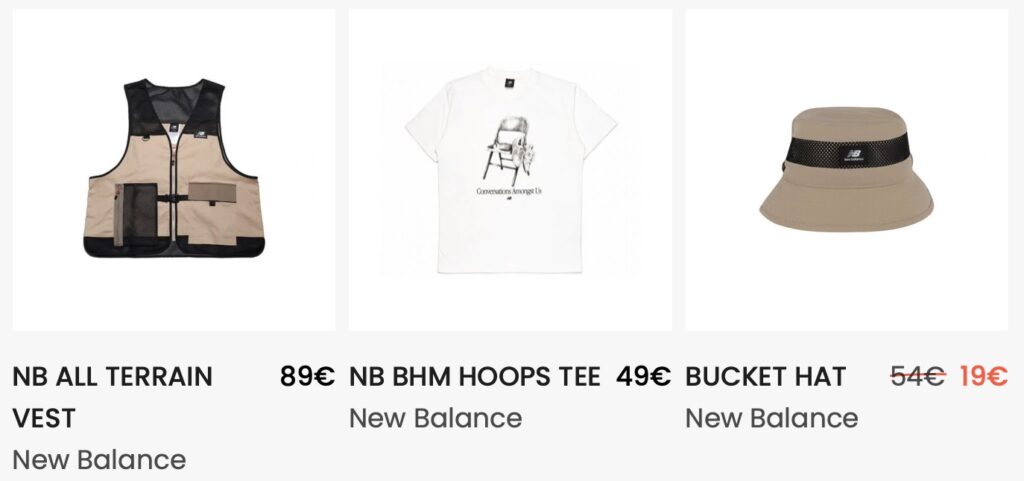Open the NB BHM HOOPS TEE title link
This screenshot has width=1024, height=481.
(x=475, y=377)
